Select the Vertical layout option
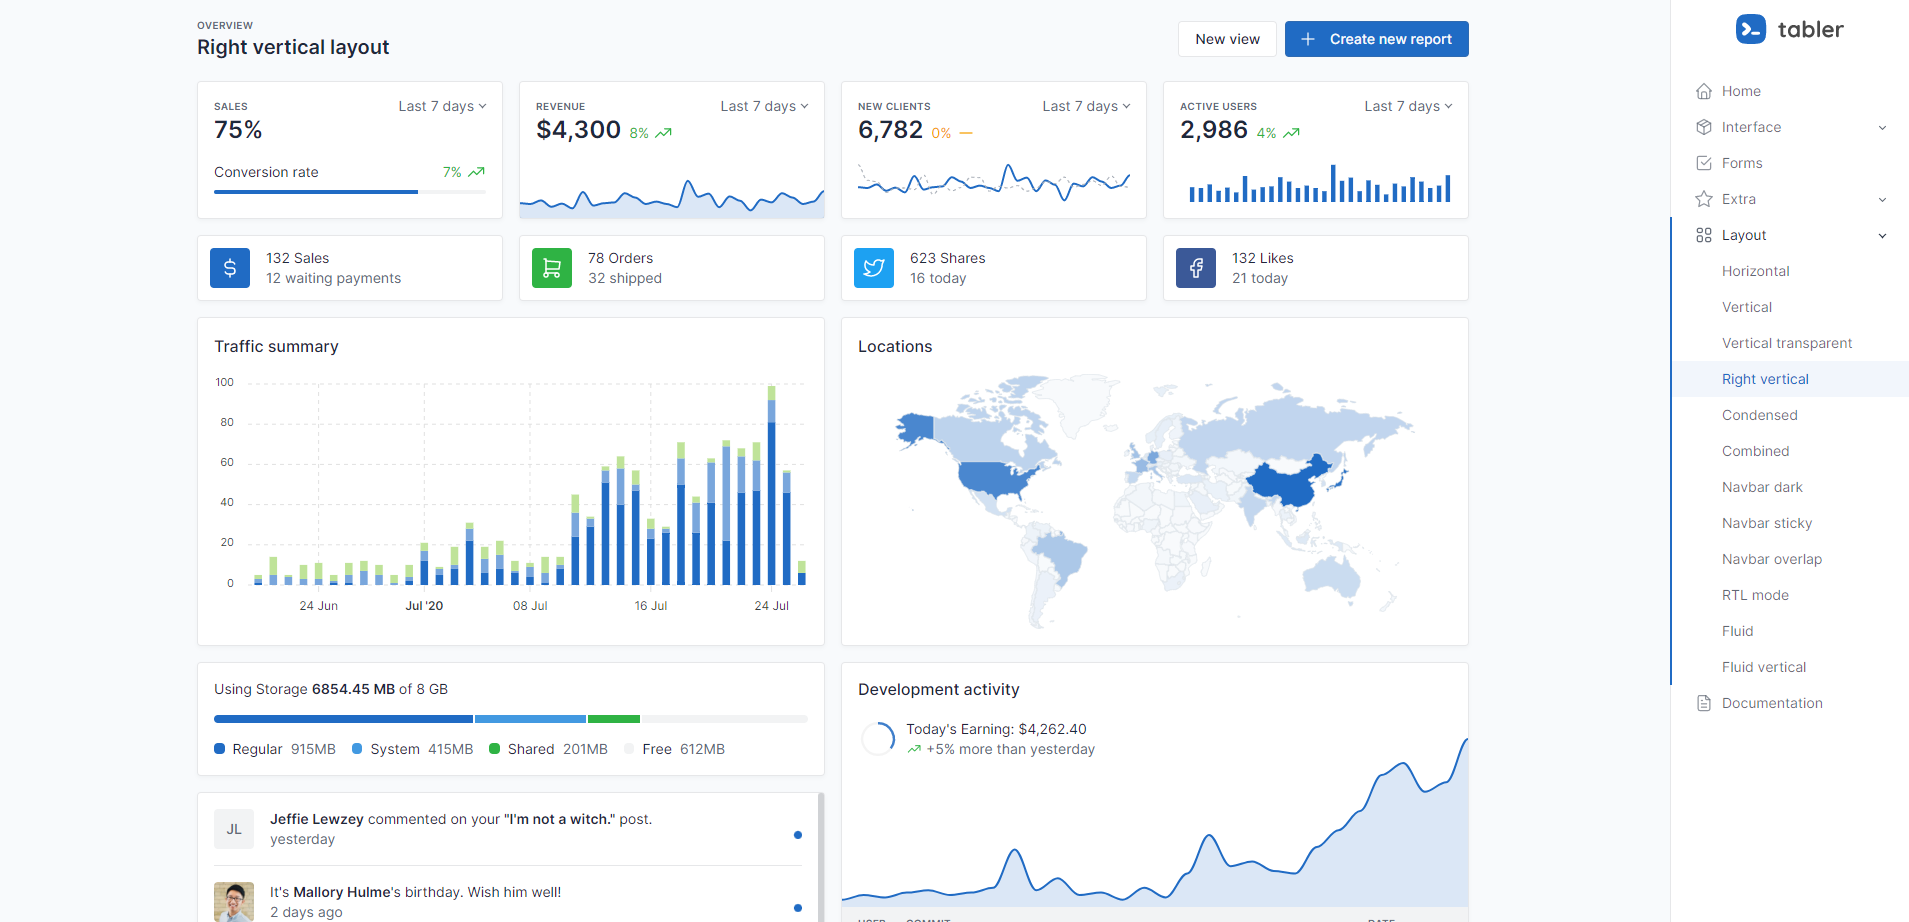The image size is (1909, 922). [1790, 307]
